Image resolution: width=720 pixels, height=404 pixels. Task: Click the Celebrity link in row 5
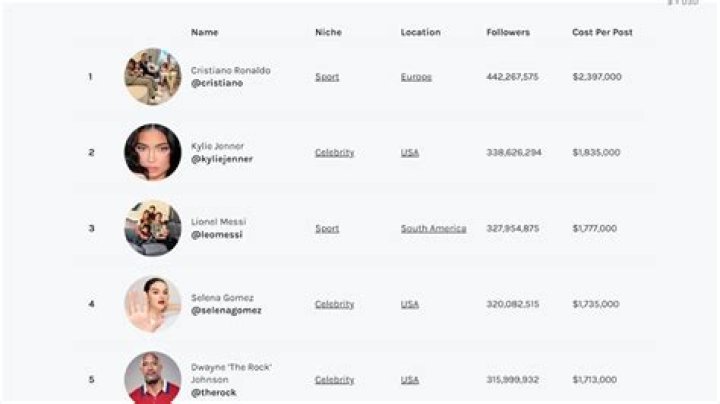tap(334, 380)
